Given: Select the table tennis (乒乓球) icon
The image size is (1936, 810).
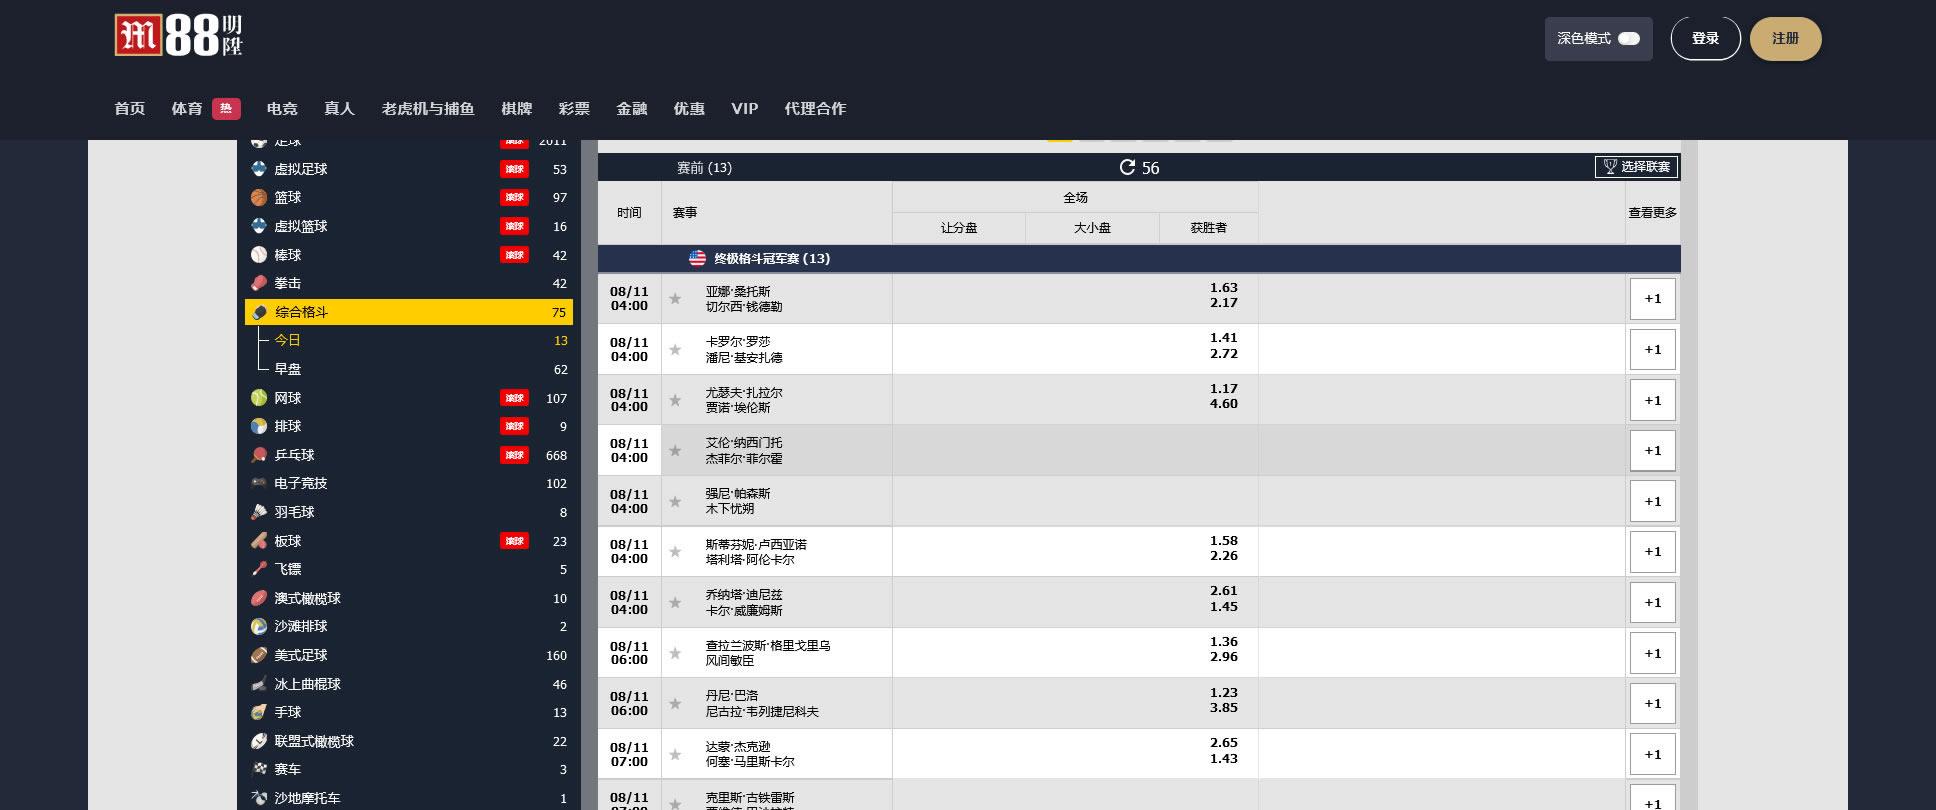Looking at the screenshot, I should pyautogui.click(x=259, y=455).
